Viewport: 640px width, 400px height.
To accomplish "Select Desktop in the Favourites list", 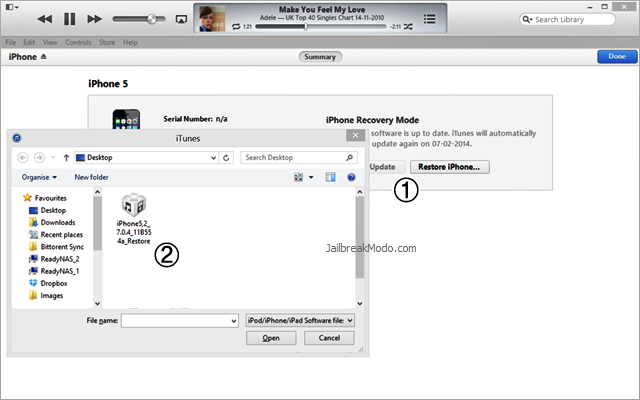I will 47,210.
